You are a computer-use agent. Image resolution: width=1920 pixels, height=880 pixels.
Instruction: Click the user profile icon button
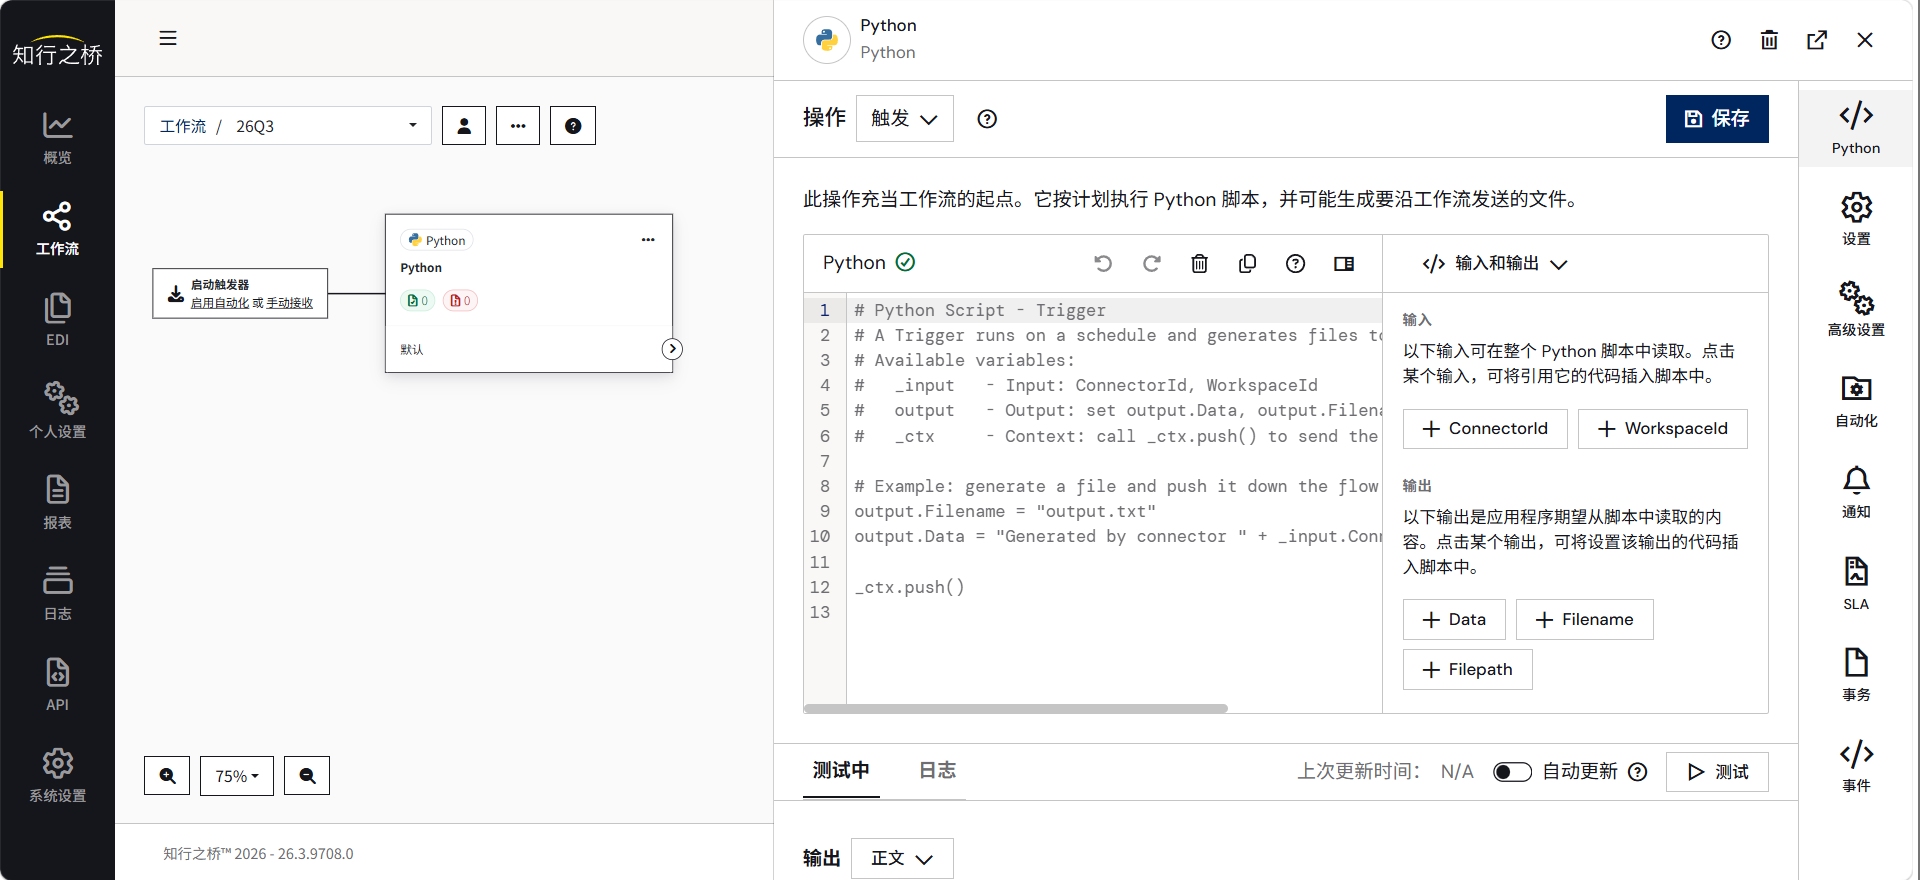[x=464, y=126]
